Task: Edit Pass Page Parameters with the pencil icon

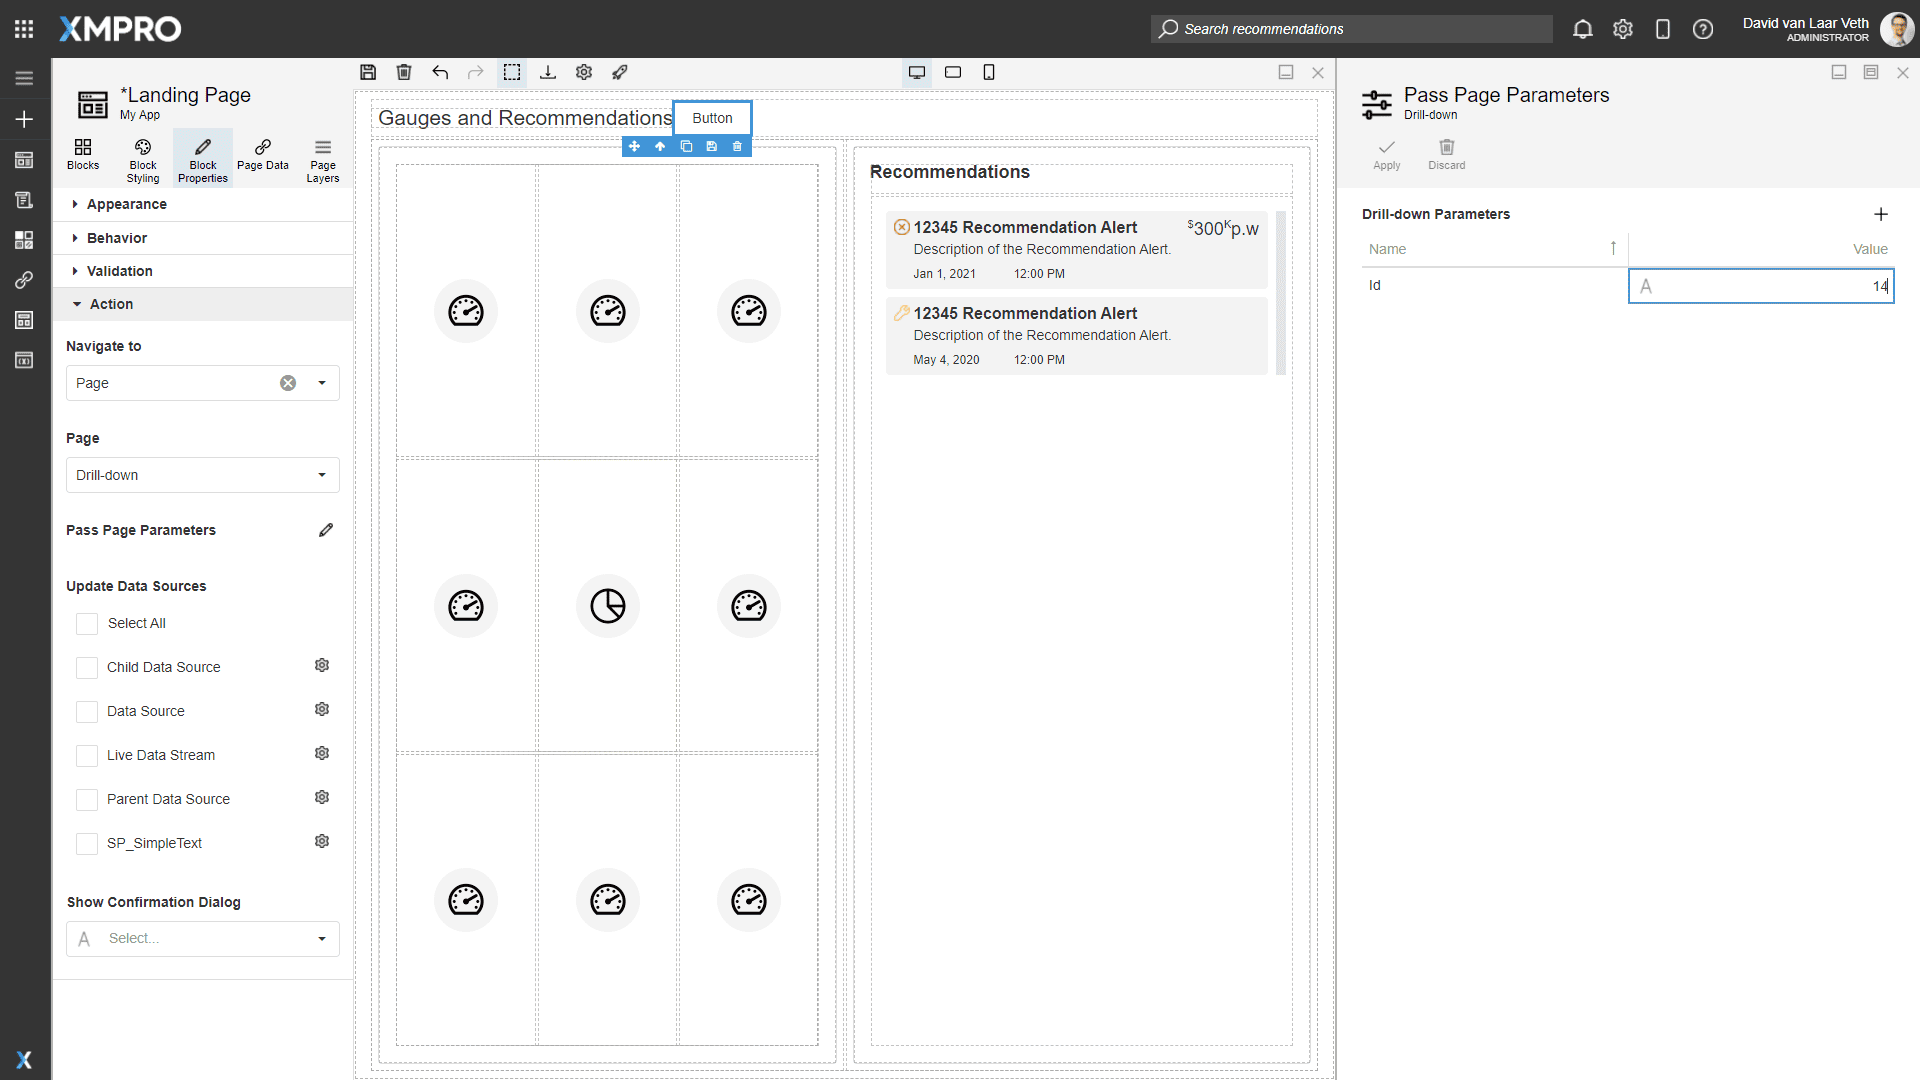Action: (326, 530)
